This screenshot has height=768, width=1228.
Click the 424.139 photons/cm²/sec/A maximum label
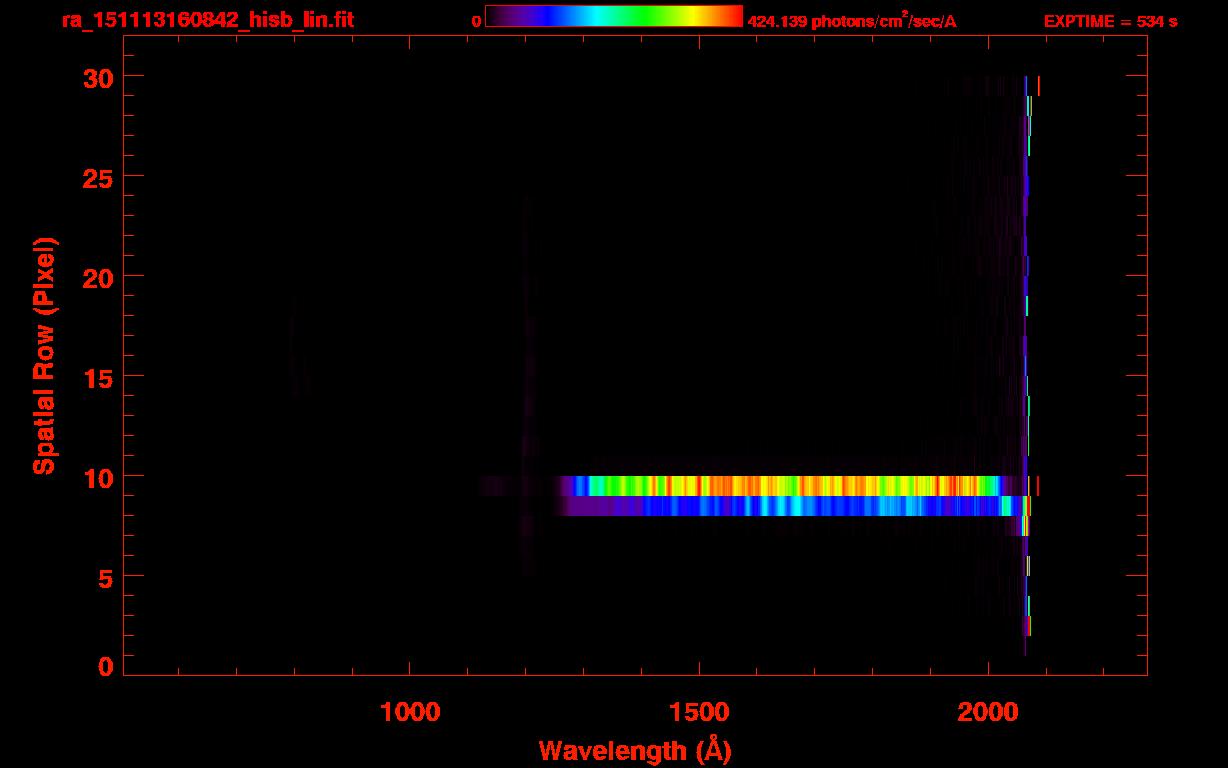851,22
